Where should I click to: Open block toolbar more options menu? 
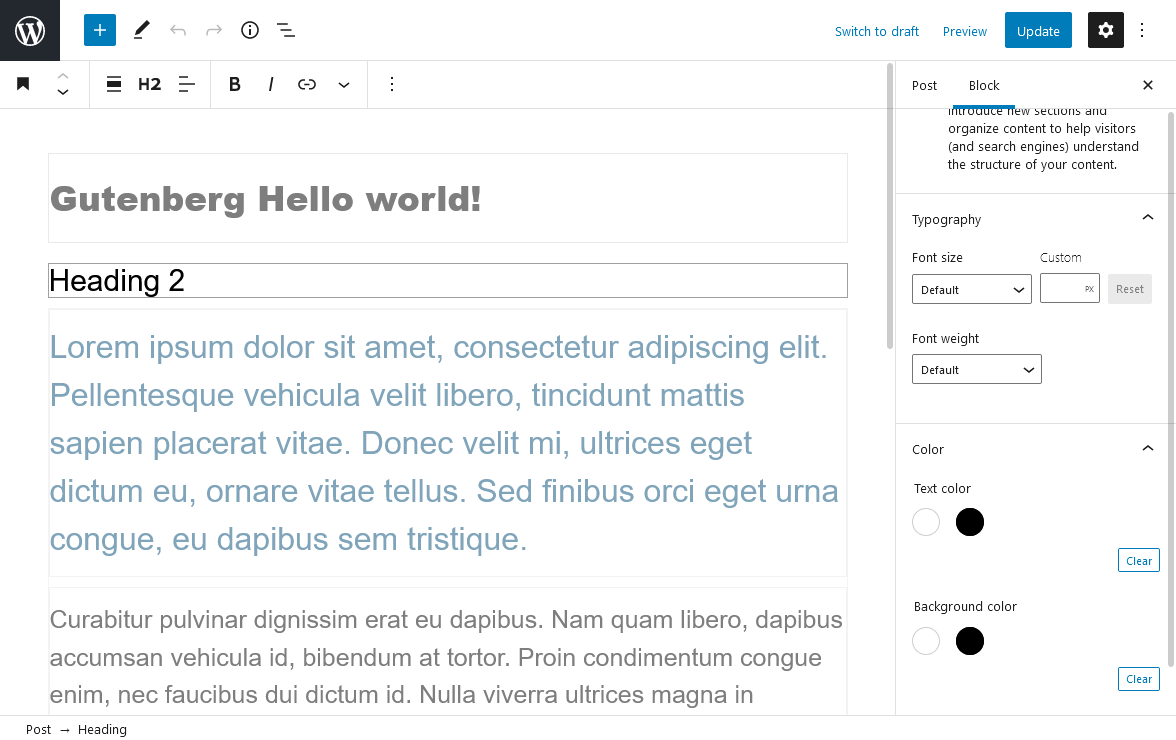pyautogui.click(x=392, y=84)
